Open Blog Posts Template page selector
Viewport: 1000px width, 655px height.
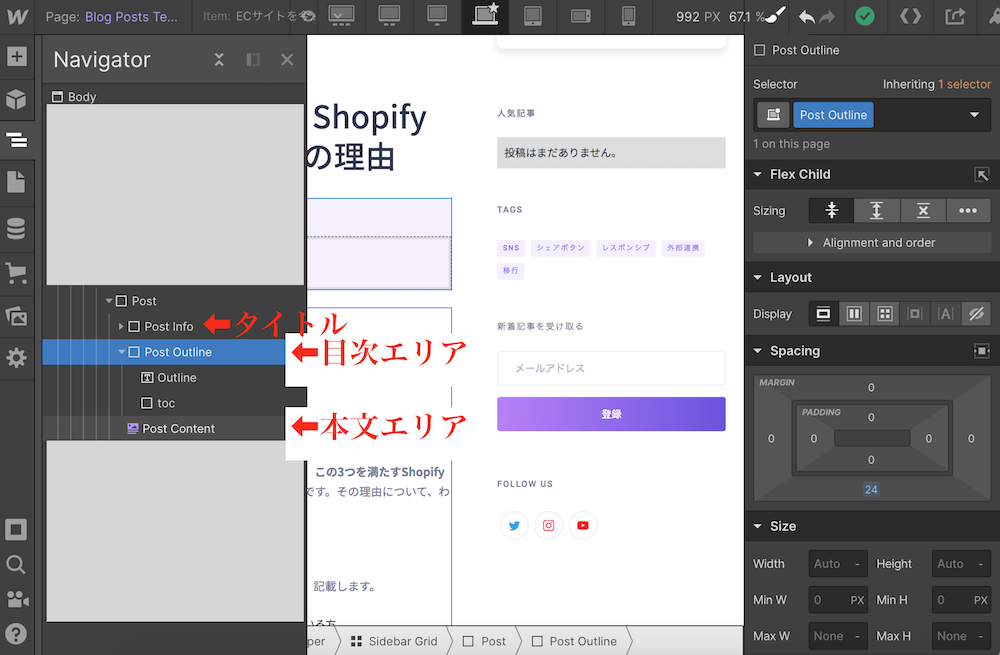[x=131, y=17]
